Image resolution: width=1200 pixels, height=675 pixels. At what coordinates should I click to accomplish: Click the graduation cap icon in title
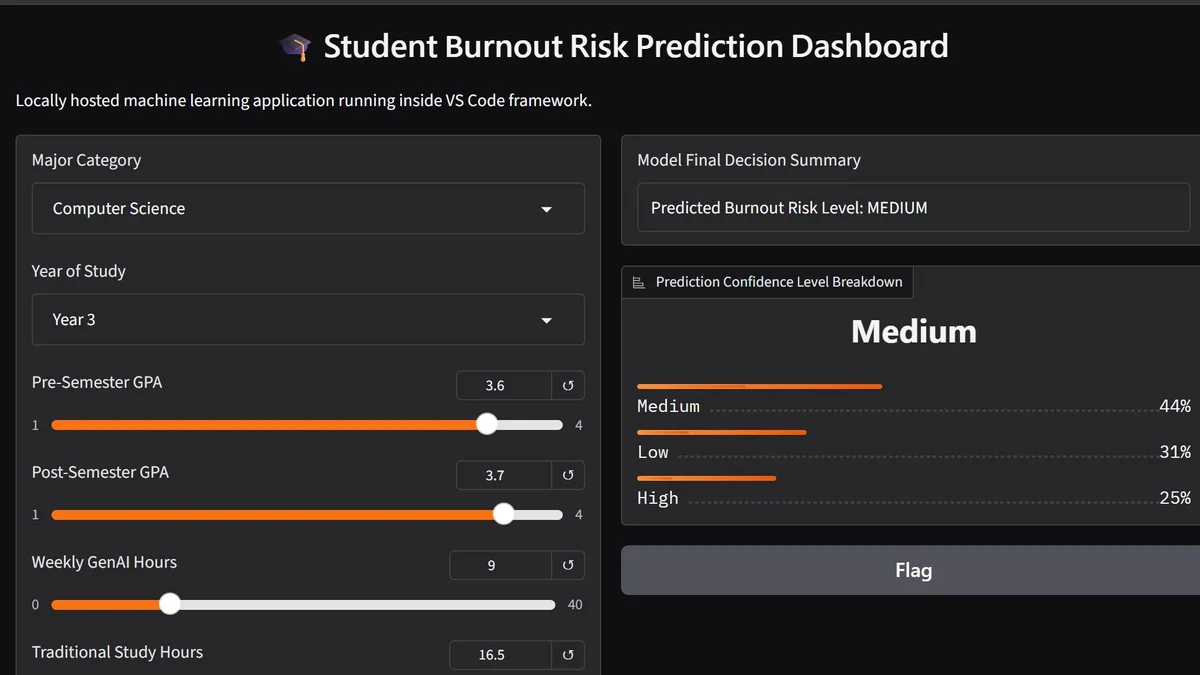295,47
